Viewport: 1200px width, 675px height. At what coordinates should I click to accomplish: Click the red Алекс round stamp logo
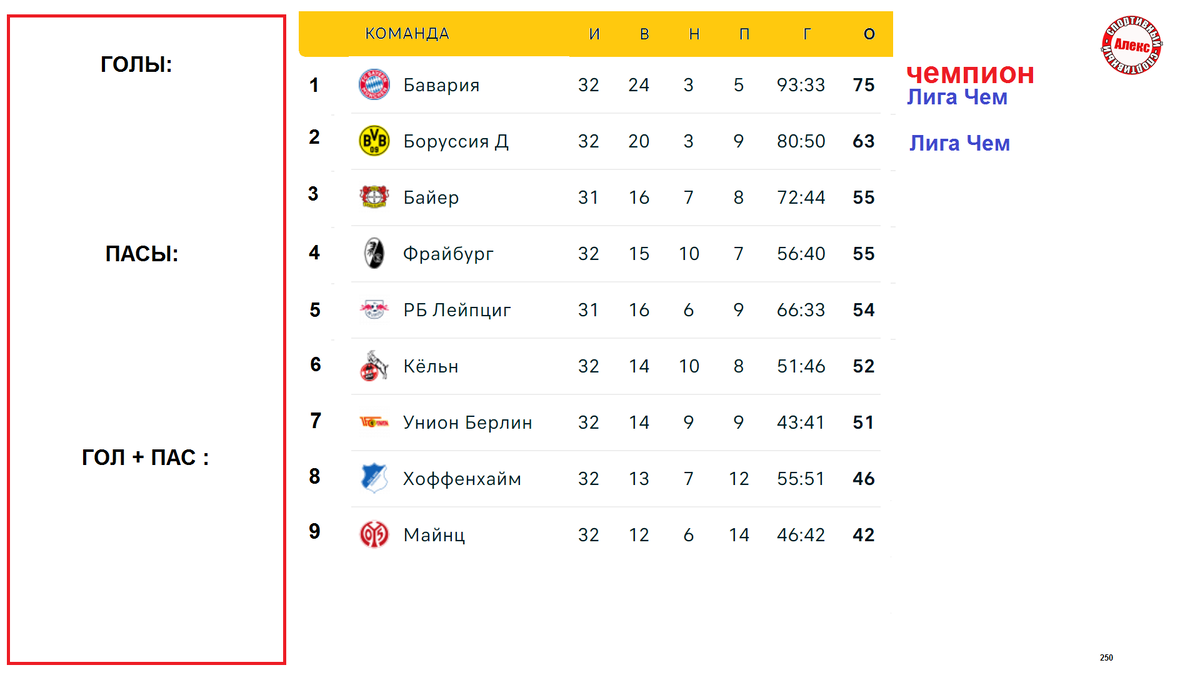(x=1132, y=46)
